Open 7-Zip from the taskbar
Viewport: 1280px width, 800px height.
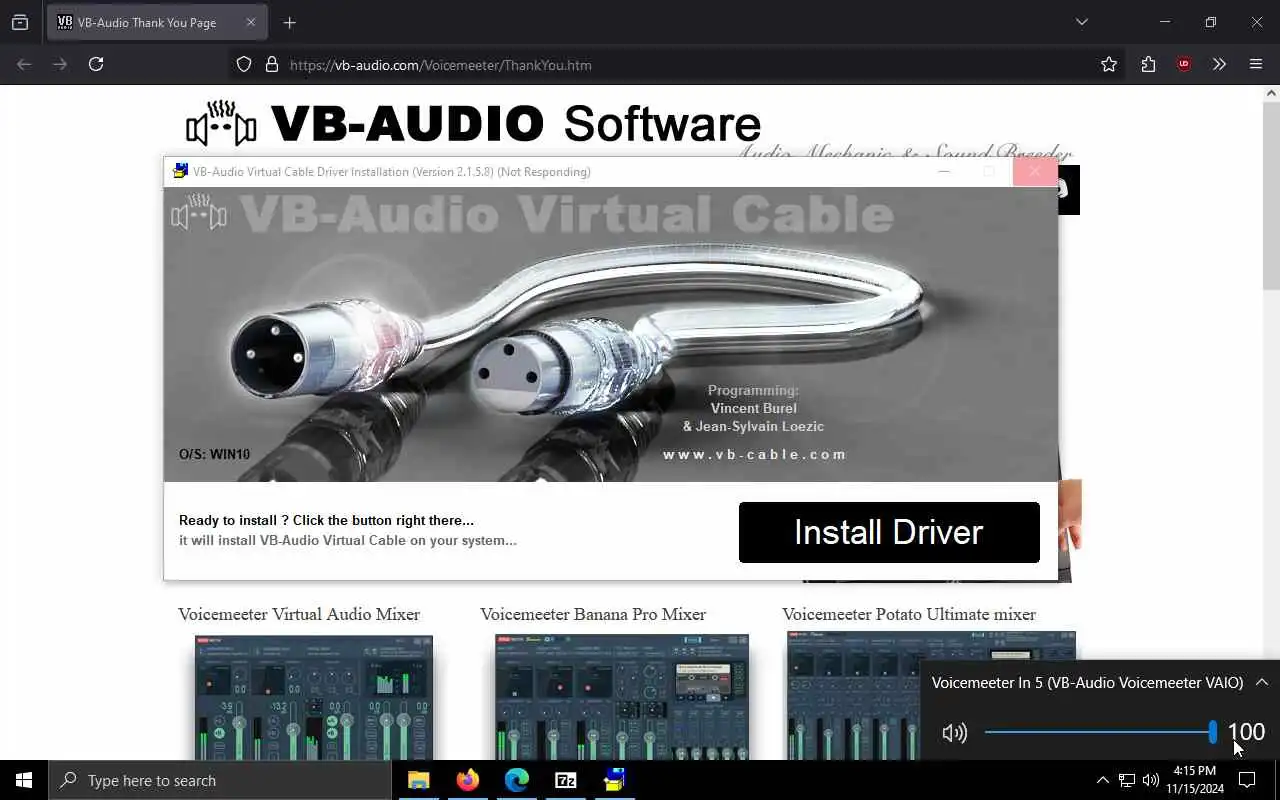click(x=565, y=780)
